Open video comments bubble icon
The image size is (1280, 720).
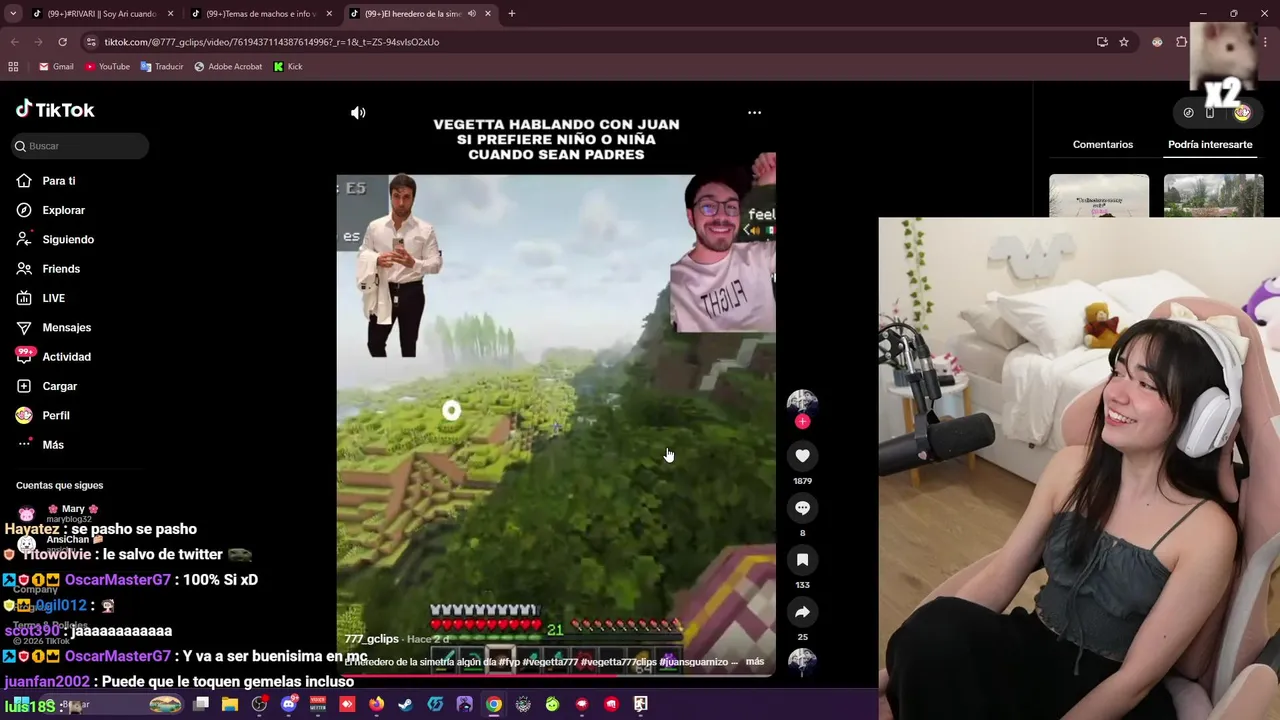802,508
